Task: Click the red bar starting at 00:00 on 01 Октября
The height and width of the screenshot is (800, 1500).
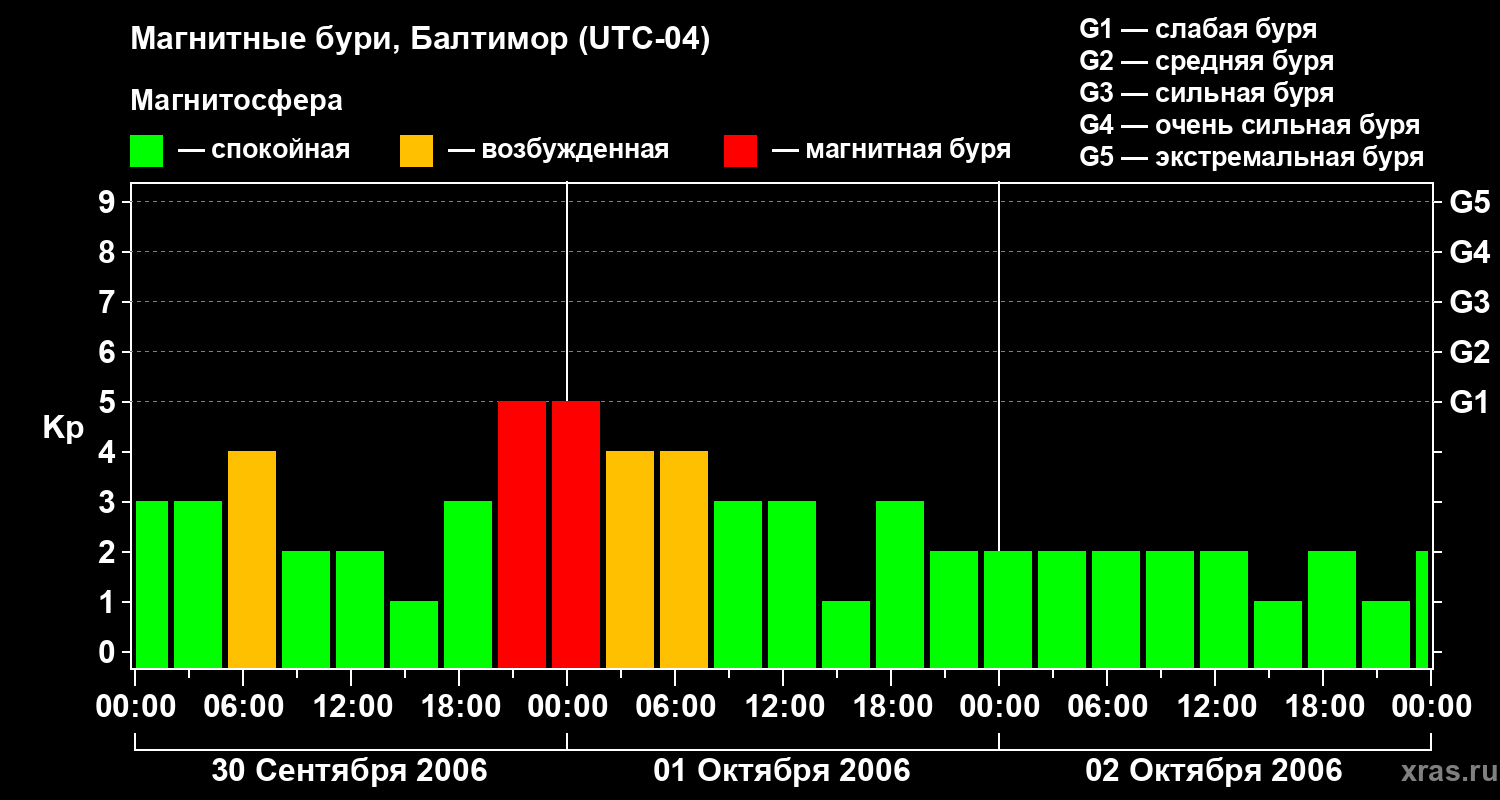Action: pos(576,534)
